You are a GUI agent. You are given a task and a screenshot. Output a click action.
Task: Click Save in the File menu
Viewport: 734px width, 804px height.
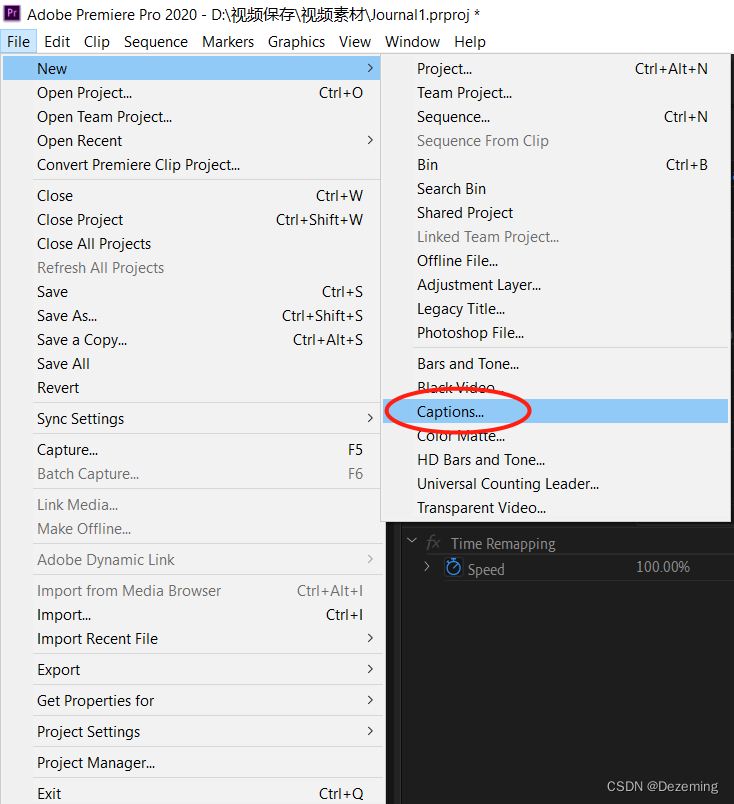pyautogui.click(x=191, y=291)
